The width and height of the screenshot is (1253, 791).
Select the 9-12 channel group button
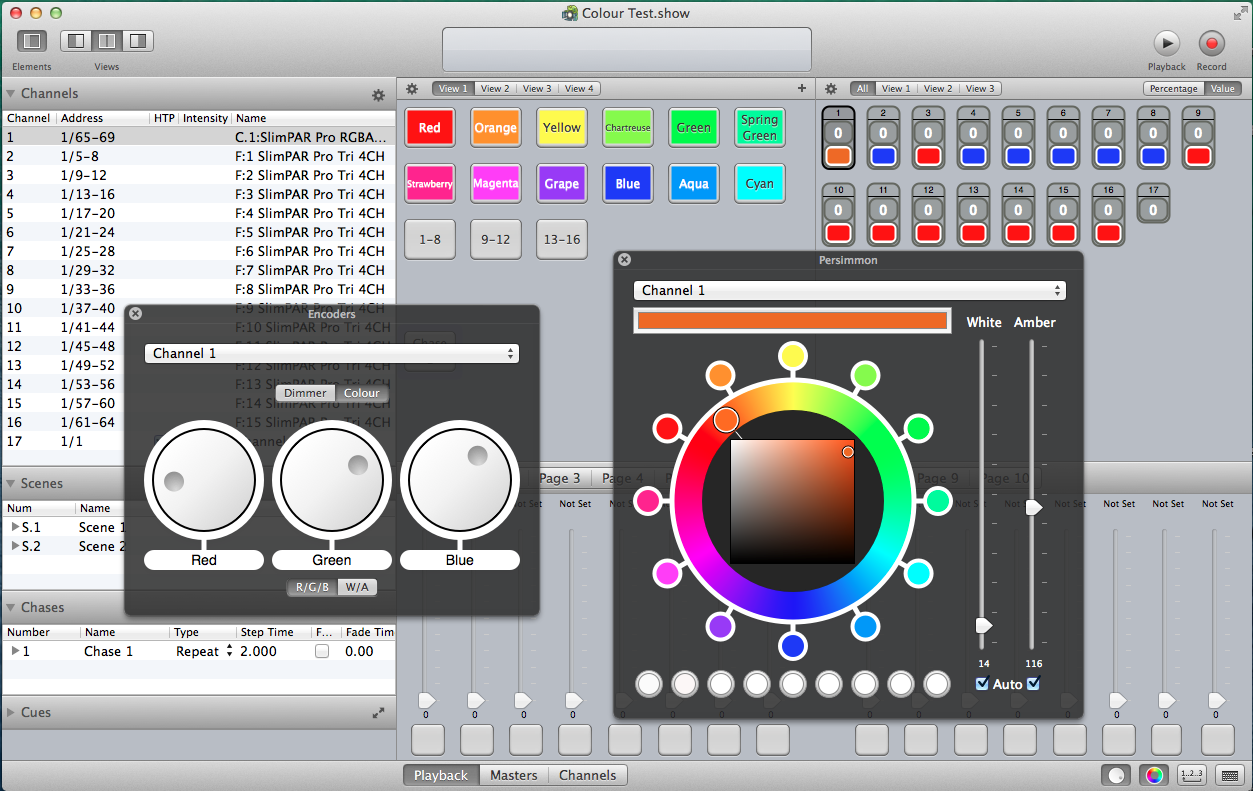(496, 240)
